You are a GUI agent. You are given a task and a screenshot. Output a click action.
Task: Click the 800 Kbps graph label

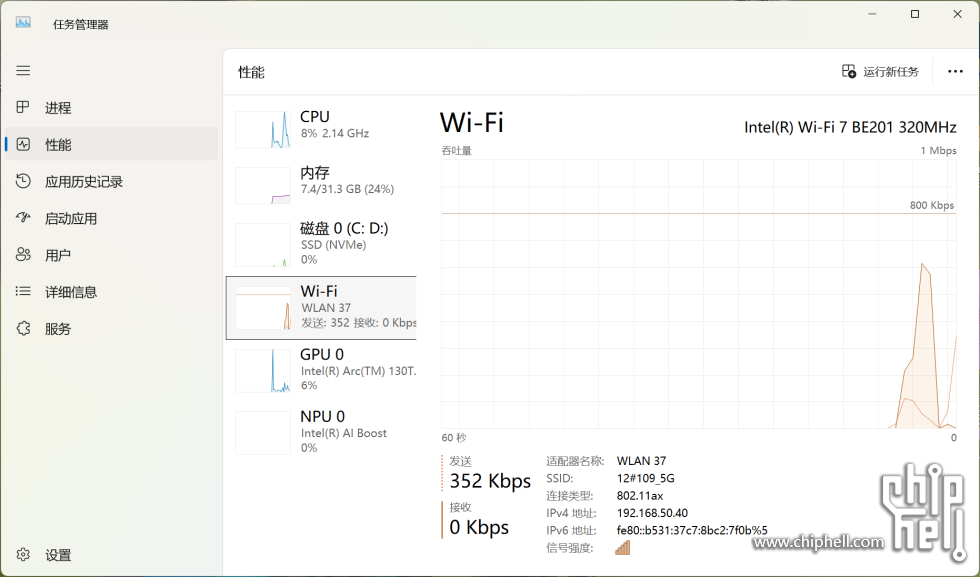pos(932,205)
